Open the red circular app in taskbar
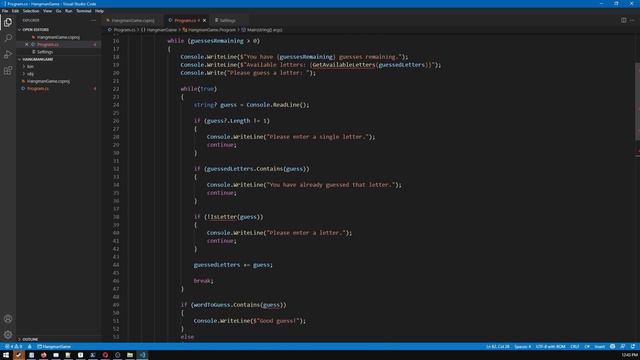Image resolution: width=640 pixels, height=360 pixels. (x=105, y=355)
